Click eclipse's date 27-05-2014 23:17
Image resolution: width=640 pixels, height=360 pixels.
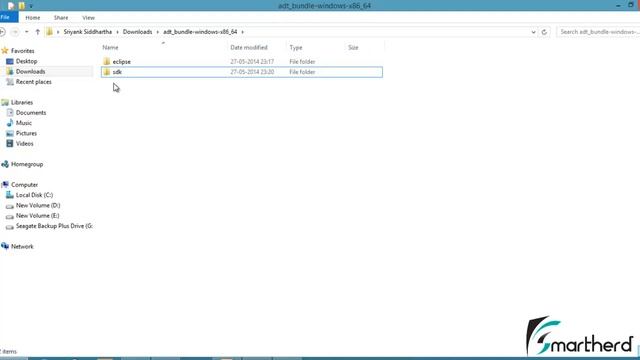point(252,62)
